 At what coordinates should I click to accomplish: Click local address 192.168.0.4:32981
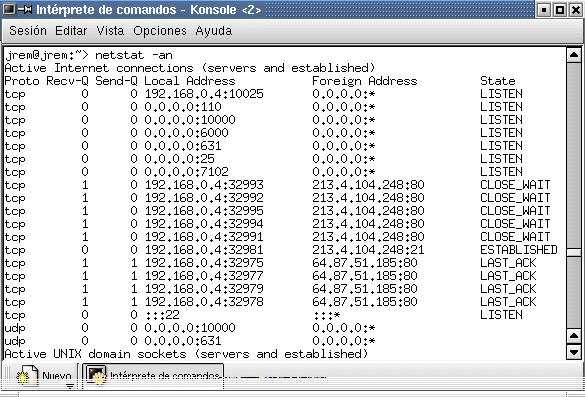[x=204, y=250]
